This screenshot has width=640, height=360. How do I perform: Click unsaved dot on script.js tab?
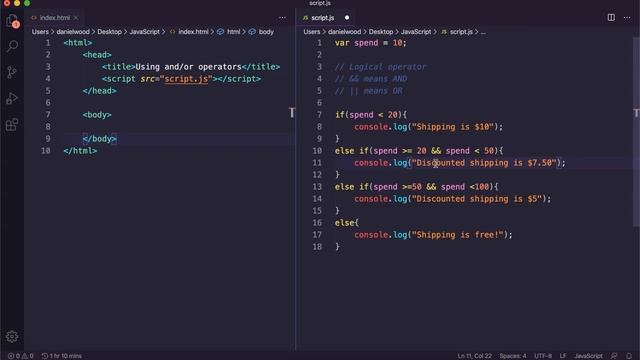[347, 18]
